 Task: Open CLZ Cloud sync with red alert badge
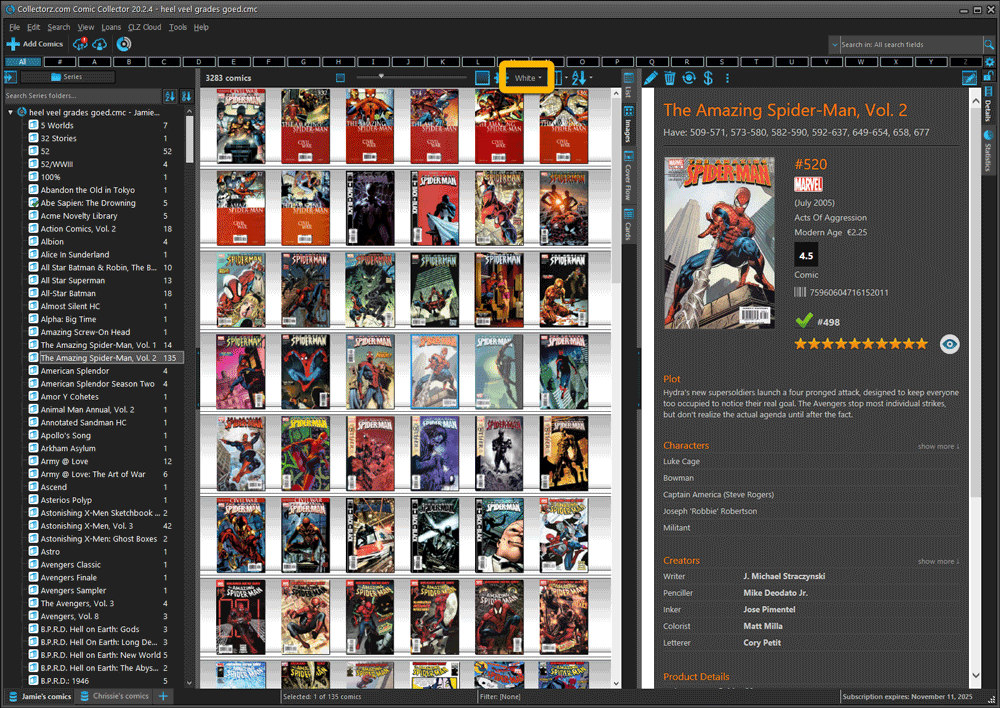pos(80,44)
